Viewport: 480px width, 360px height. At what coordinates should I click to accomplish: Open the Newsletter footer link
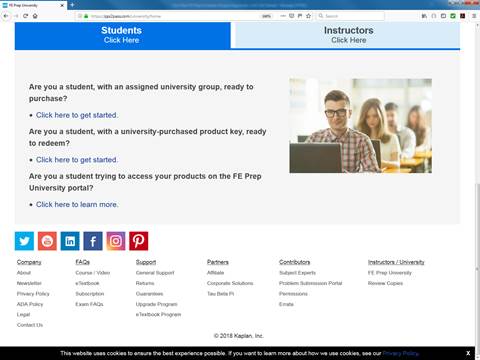coord(29,283)
